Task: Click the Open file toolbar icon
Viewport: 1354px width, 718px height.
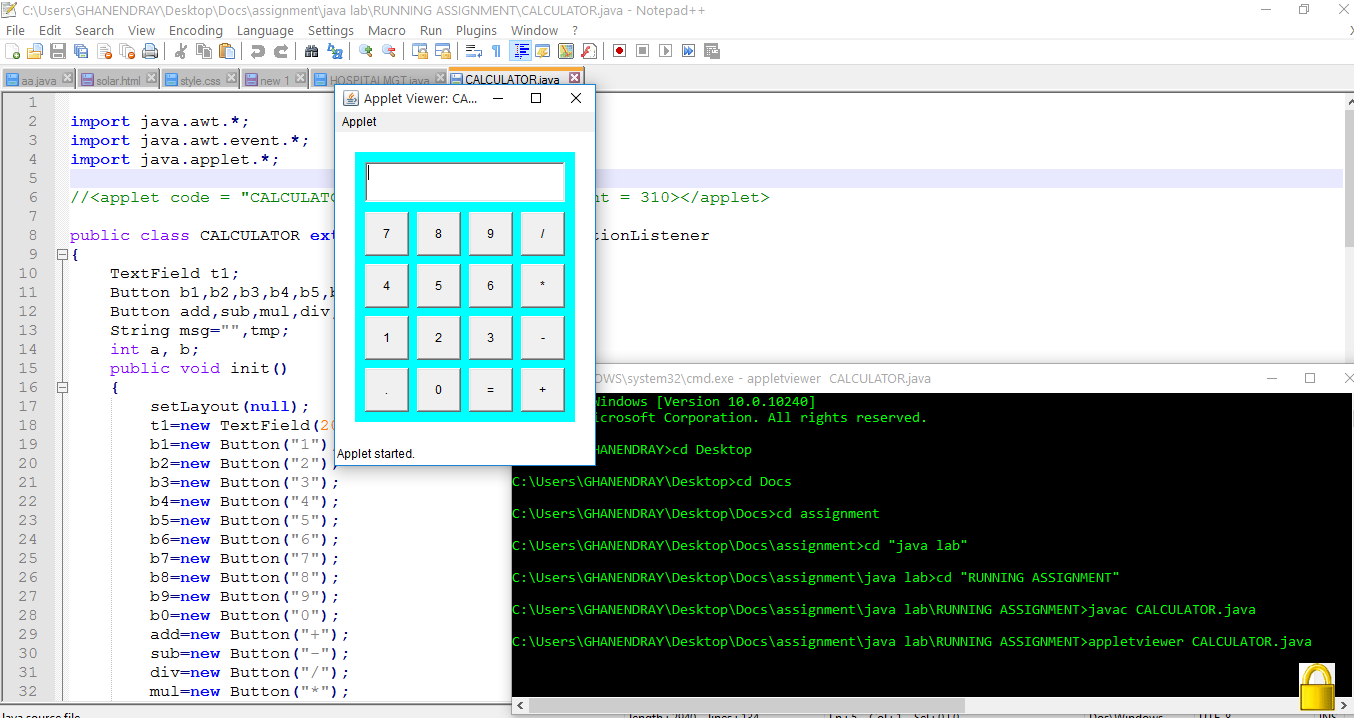Action: click(x=35, y=51)
